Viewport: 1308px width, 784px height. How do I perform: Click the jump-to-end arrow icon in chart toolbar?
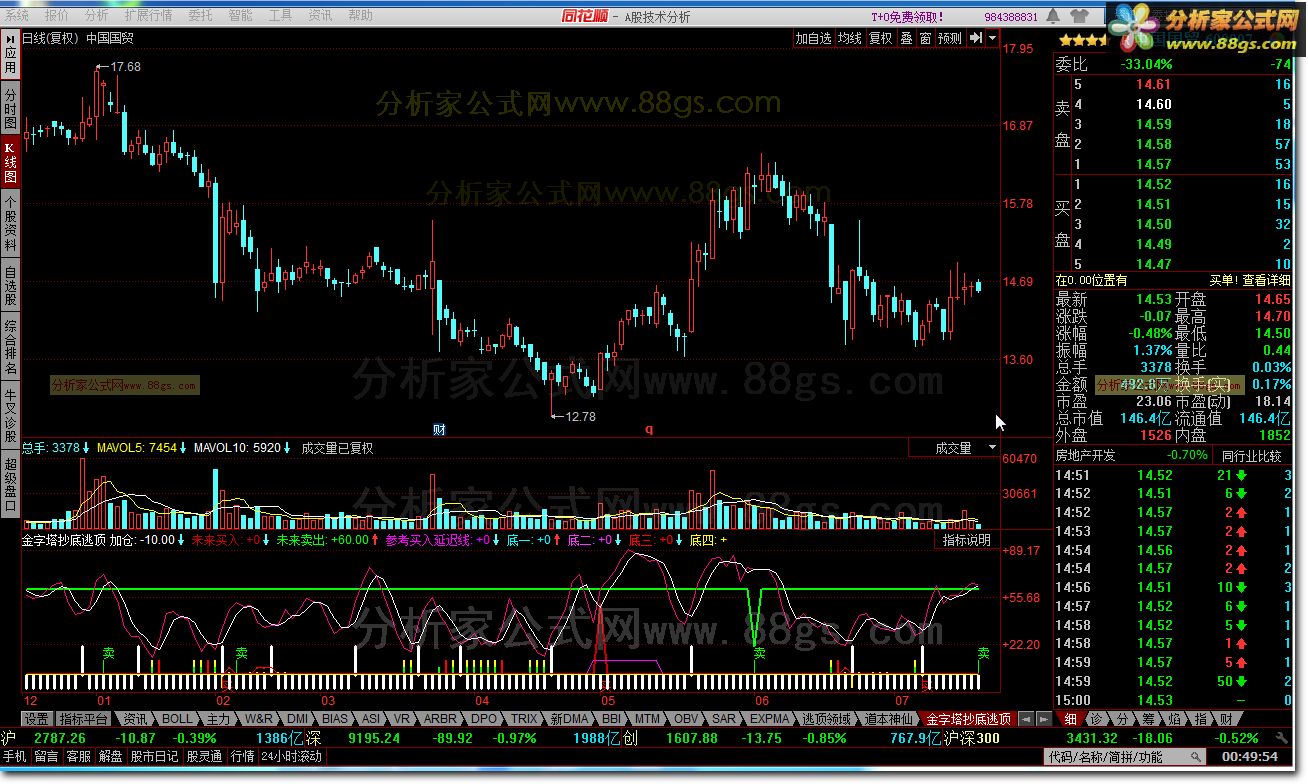[x=976, y=38]
